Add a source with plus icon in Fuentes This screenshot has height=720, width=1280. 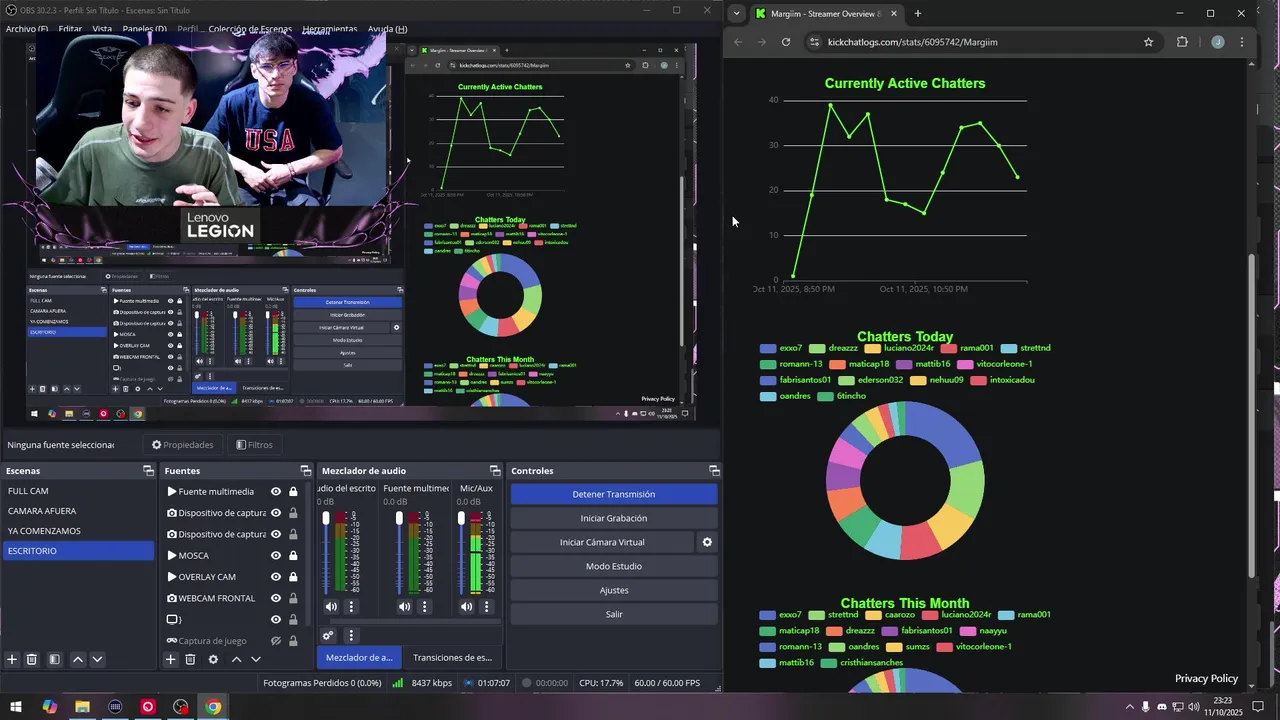coord(170,660)
